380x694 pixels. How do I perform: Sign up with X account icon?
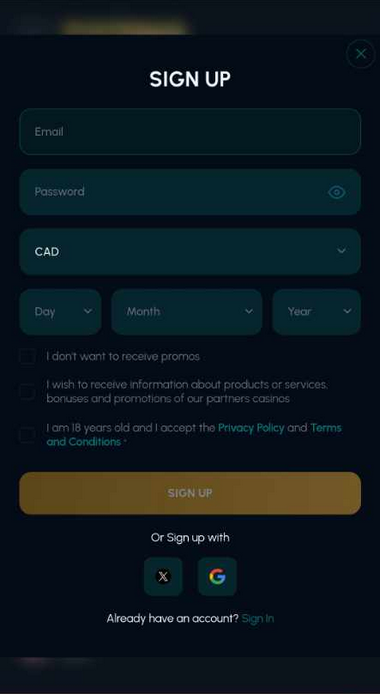pos(163,576)
